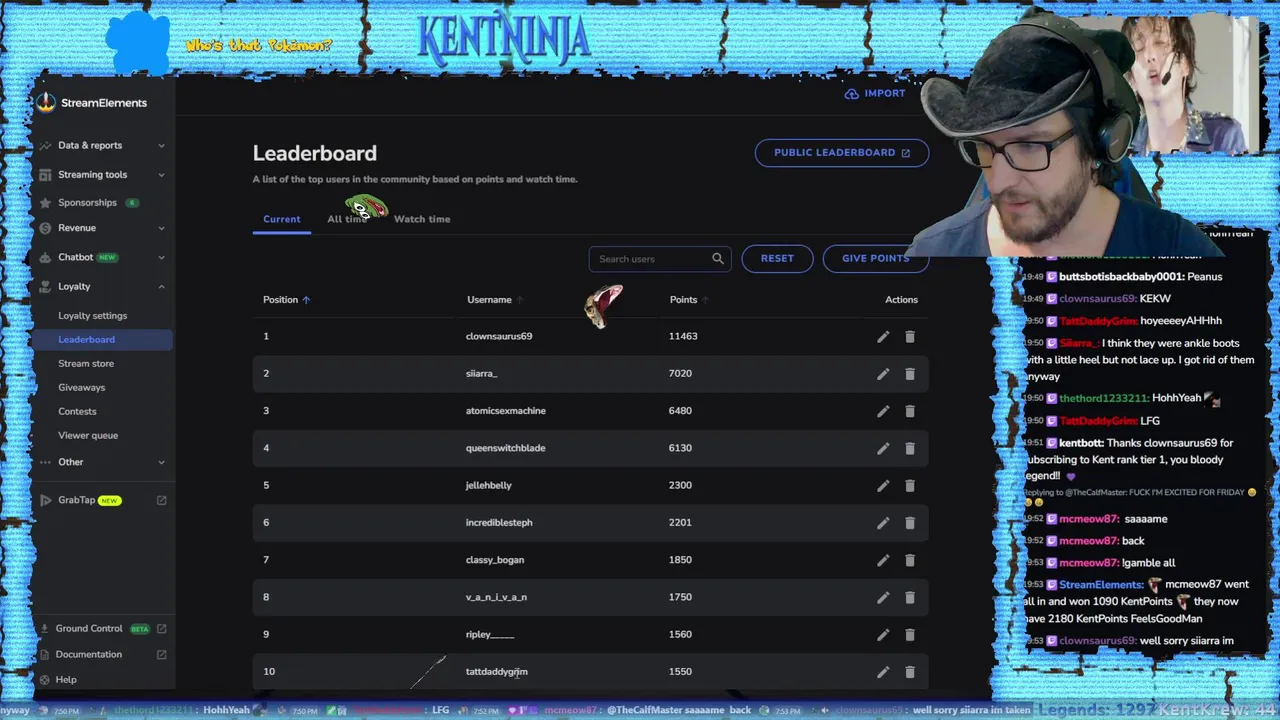1280x720 pixels.
Task: Edit classy_bogan entry pencil icon
Action: click(x=883, y=560)
